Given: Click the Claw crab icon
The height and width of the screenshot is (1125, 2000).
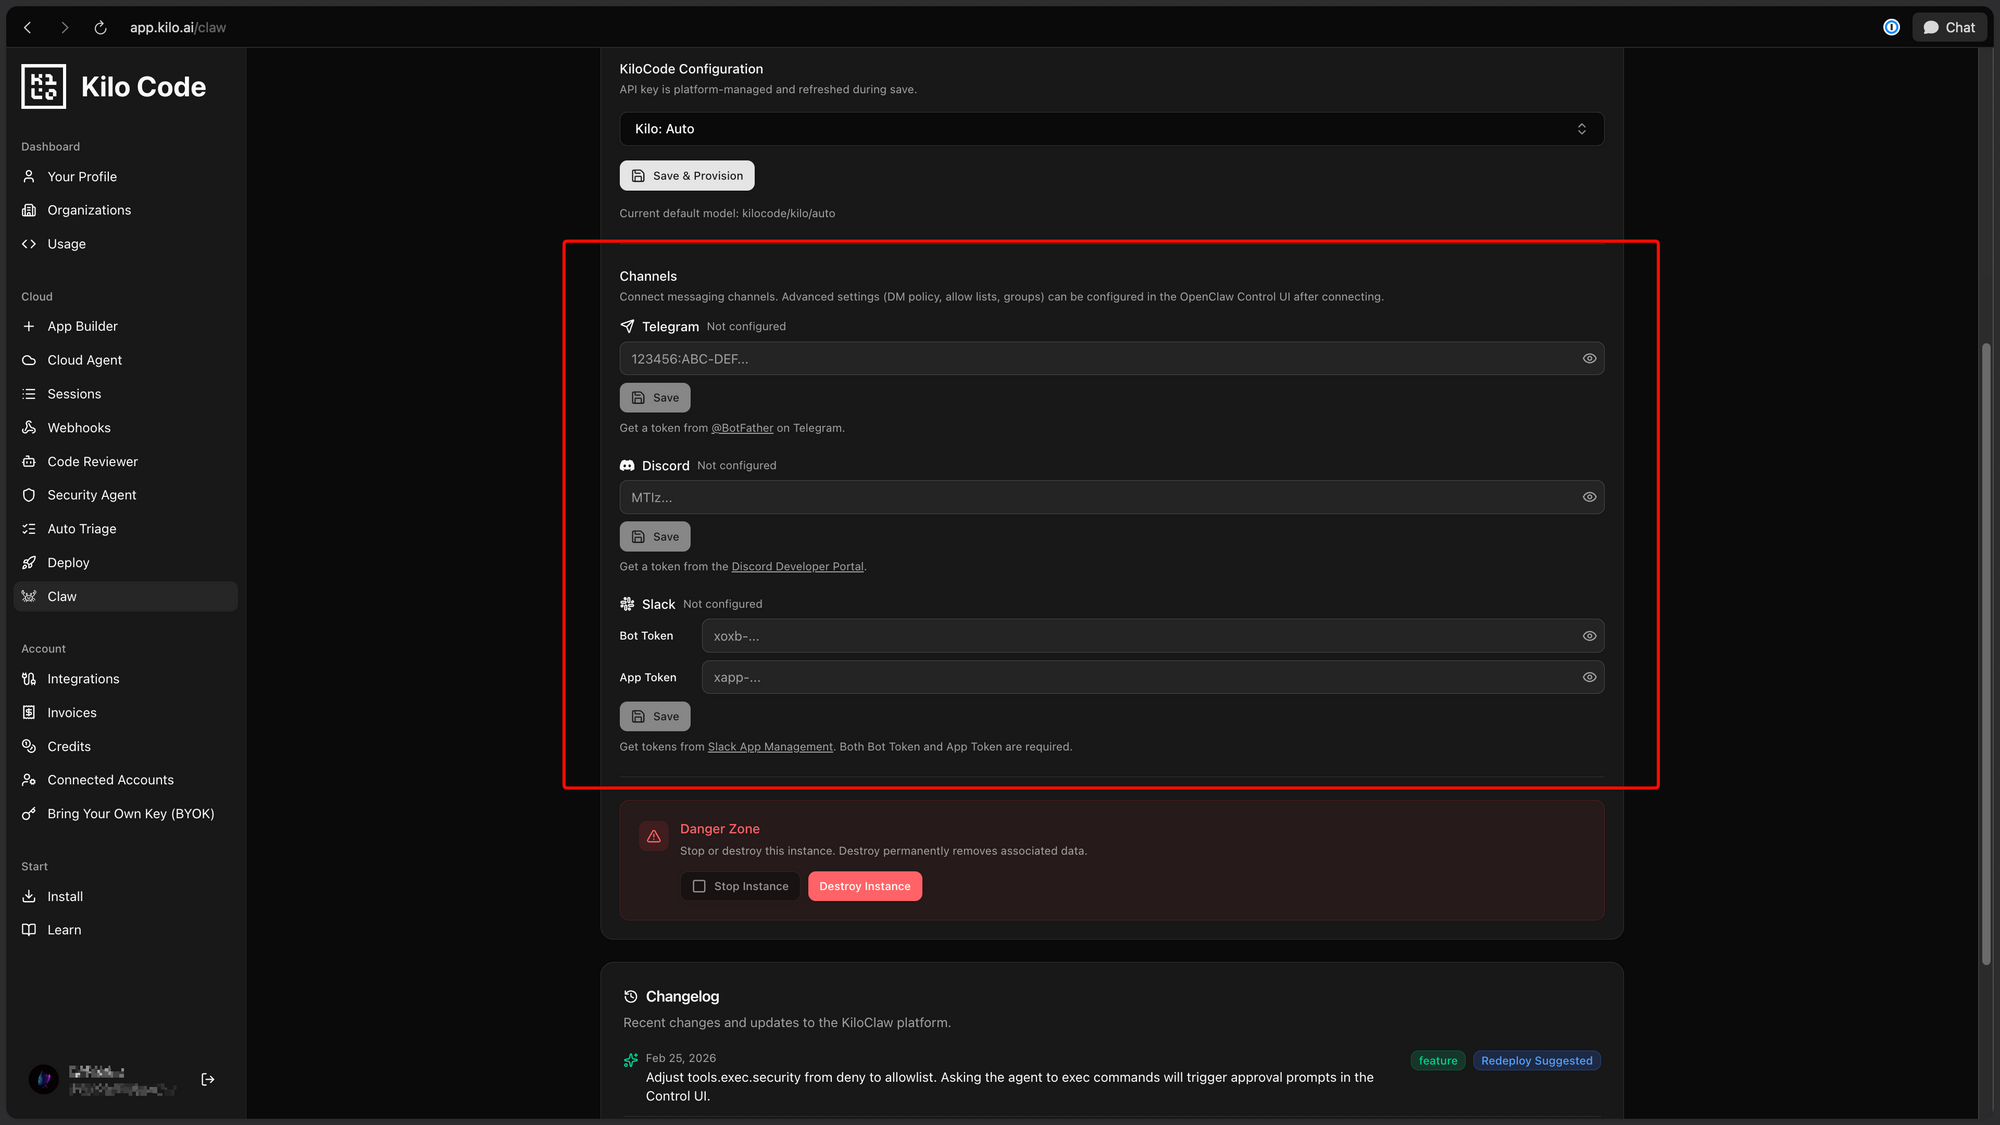Looking at the screenshot, I should 29,597.
